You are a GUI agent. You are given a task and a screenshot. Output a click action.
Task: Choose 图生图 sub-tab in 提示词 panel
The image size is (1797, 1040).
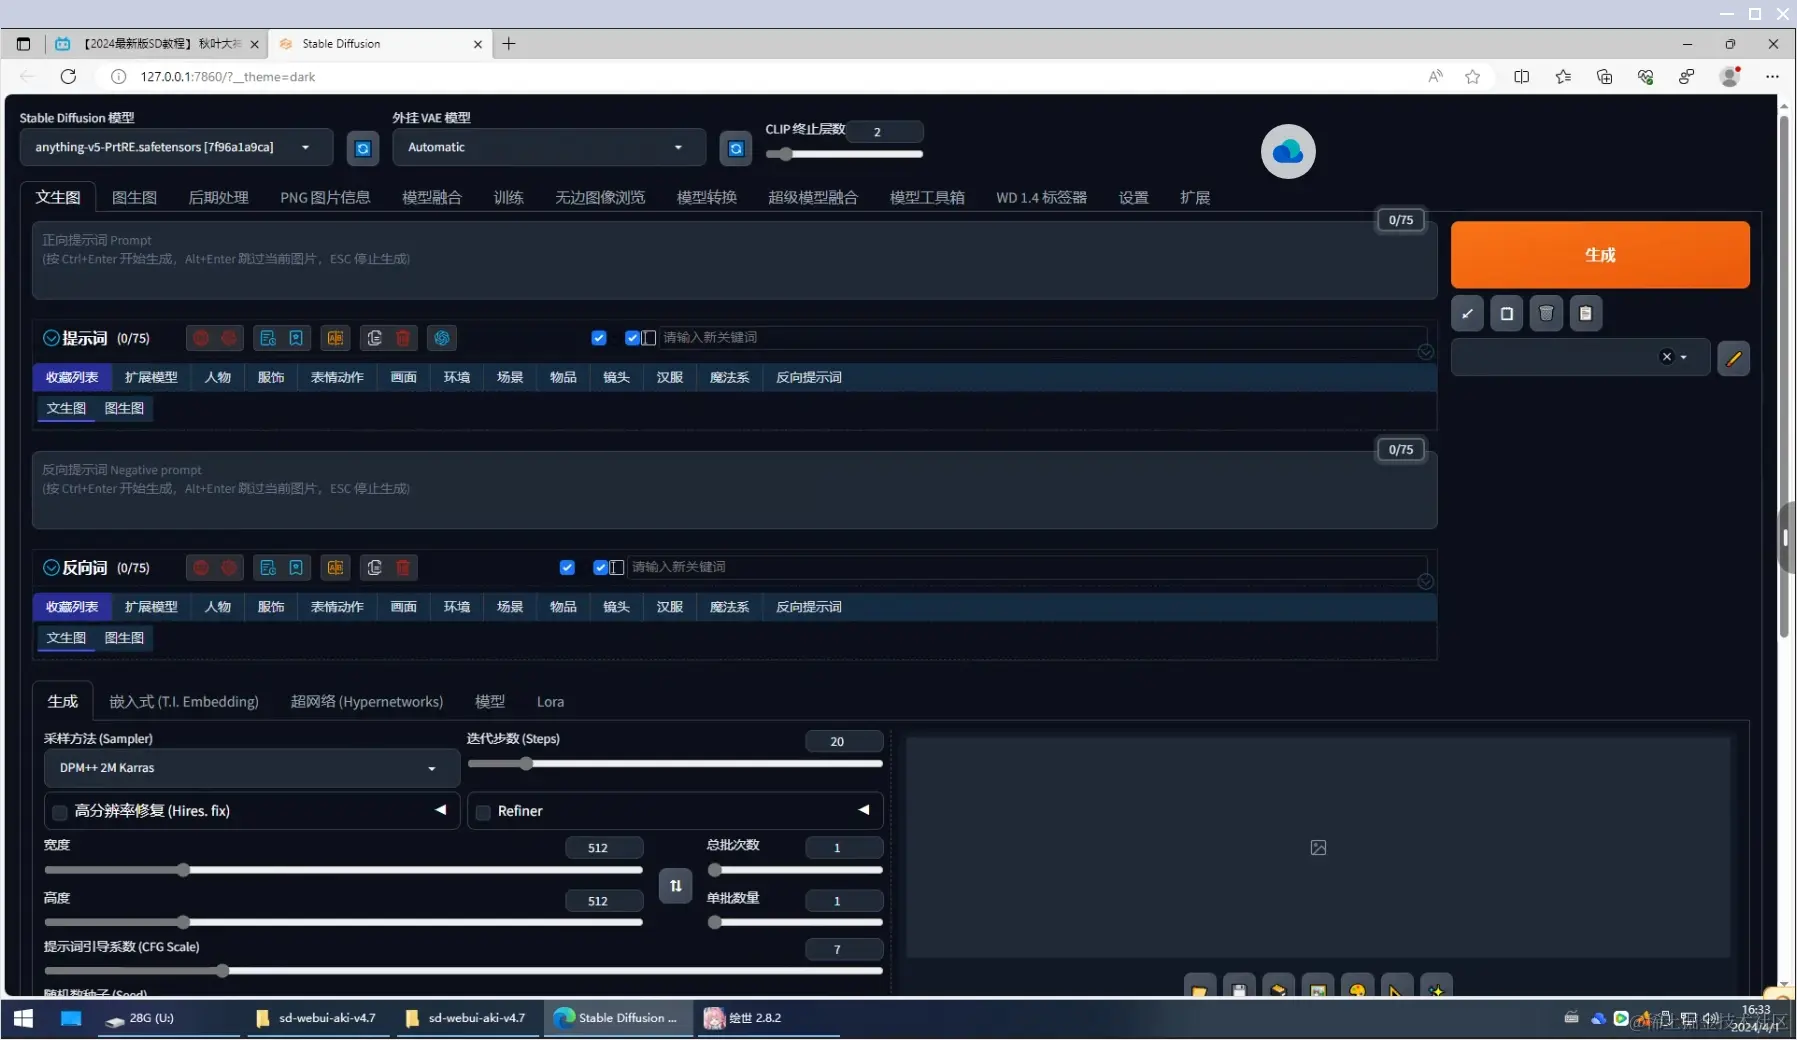(x=124, y=408)
